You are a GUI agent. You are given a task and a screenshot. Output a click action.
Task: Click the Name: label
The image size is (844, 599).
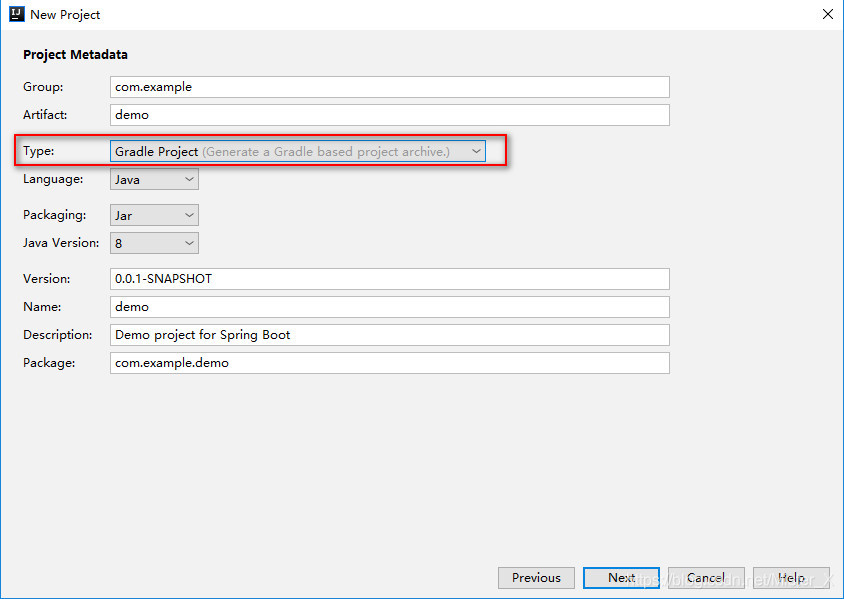pos(42,307)
